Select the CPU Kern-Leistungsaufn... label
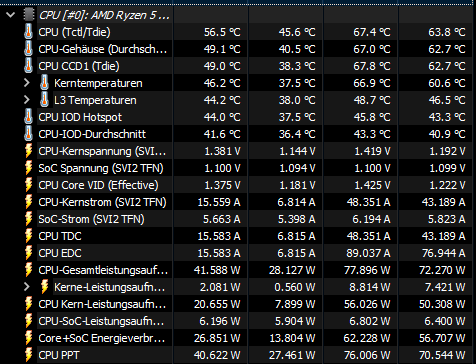The height and width of the screenshot is (364, 476). pos(102,304)
